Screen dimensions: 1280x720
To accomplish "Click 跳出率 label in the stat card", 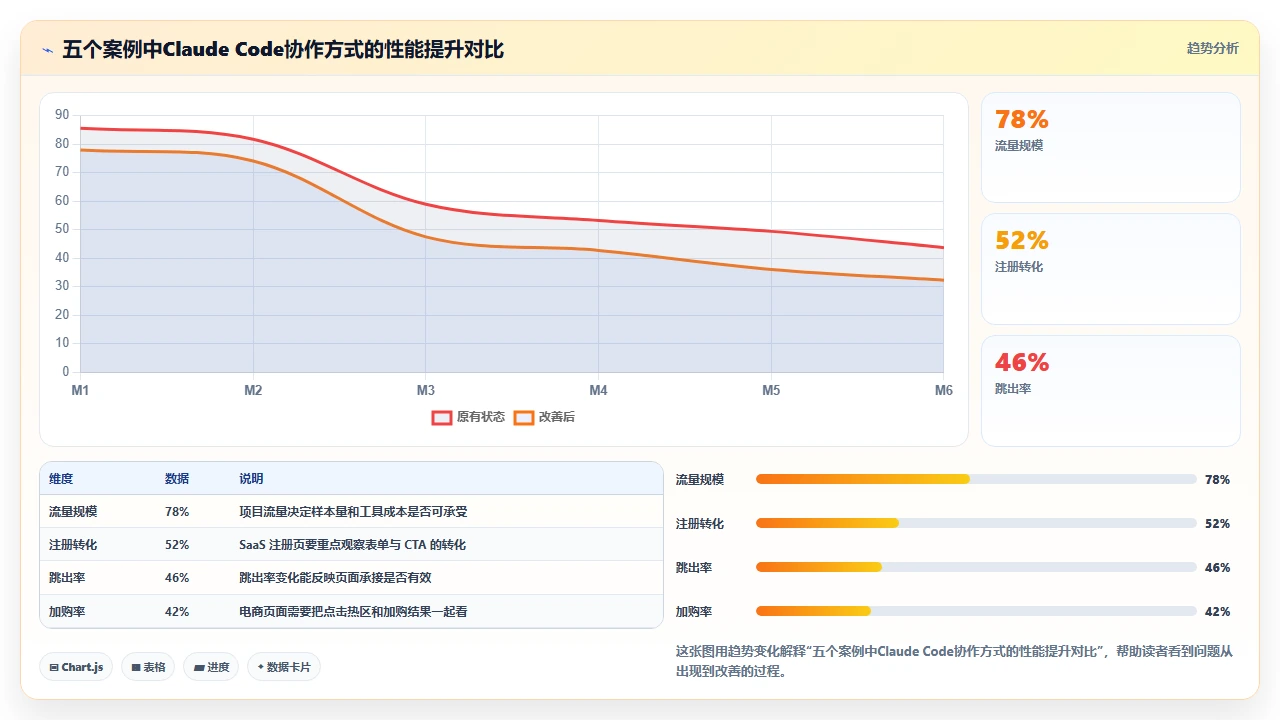I will coord(1013,389).
